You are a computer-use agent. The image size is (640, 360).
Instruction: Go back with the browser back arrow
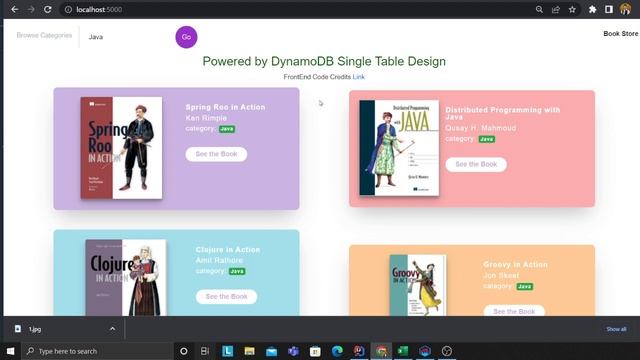coord(15,9)
